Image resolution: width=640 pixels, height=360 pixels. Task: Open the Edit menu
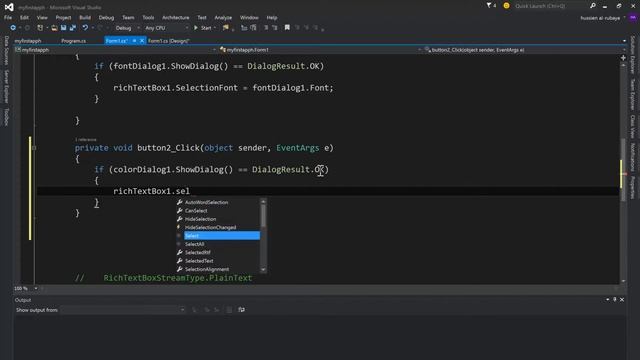click(24, 18)
